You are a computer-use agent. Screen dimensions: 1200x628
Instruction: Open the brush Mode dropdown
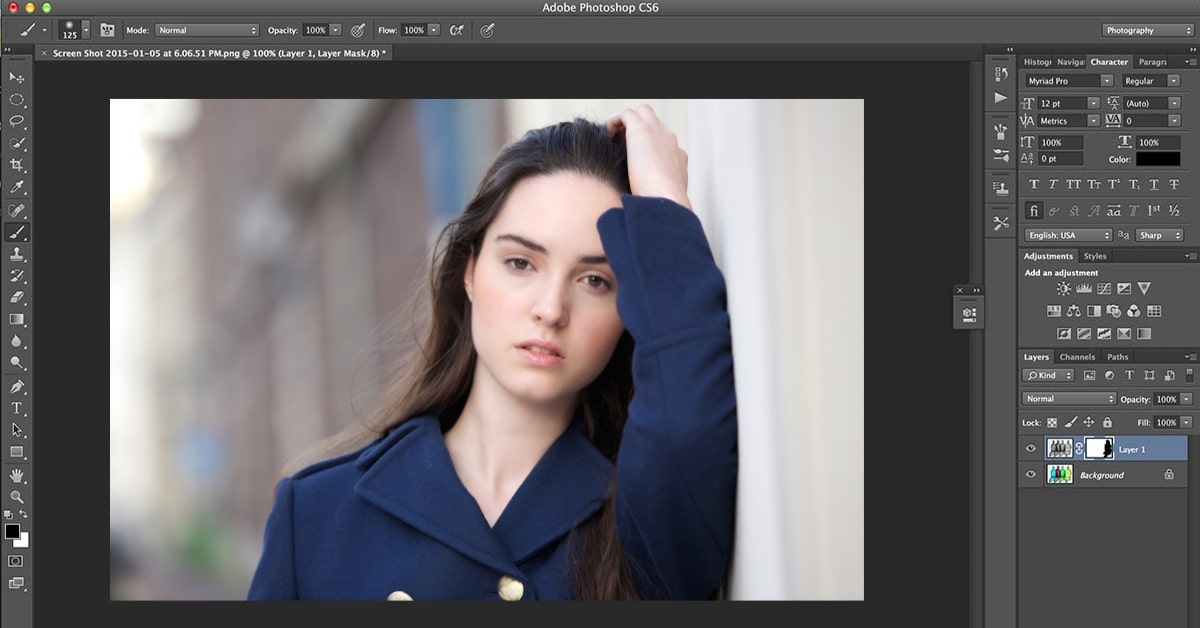click(x=207, y=30)
